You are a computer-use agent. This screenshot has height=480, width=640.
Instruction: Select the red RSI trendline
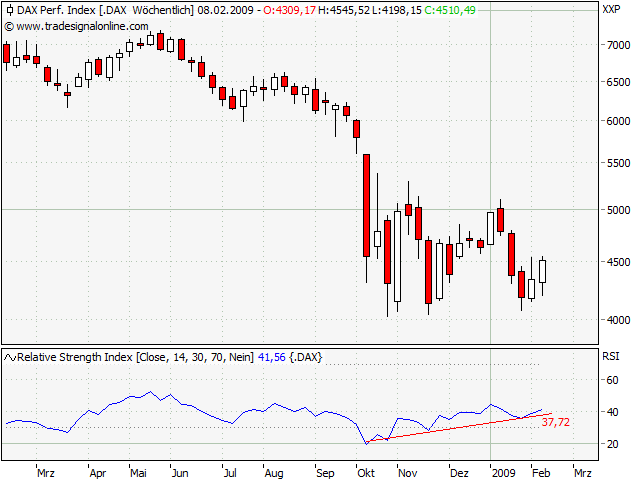click(460, 427)
